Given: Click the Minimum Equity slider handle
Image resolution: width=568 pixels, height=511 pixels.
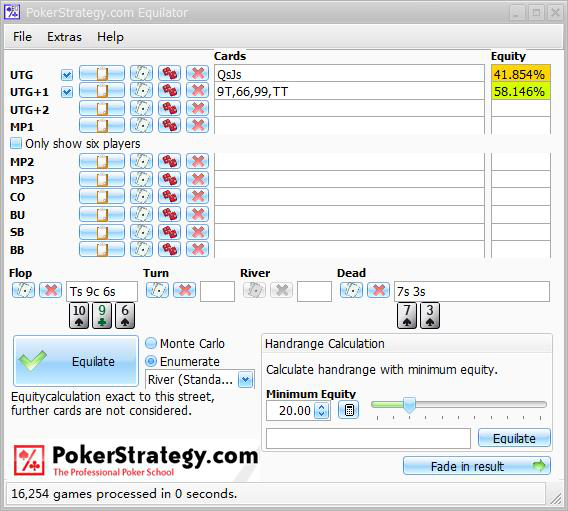Looking at the screenshot, I should [410, 405].
